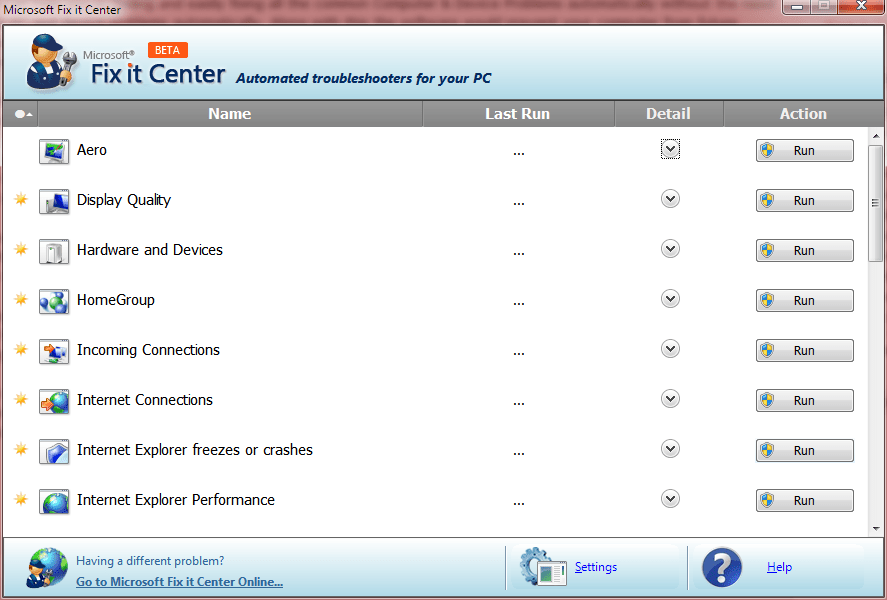Viewport: 887px width, 600px height.
Task: Click the Hardware and Devices icon
Action: pos(54,251)
